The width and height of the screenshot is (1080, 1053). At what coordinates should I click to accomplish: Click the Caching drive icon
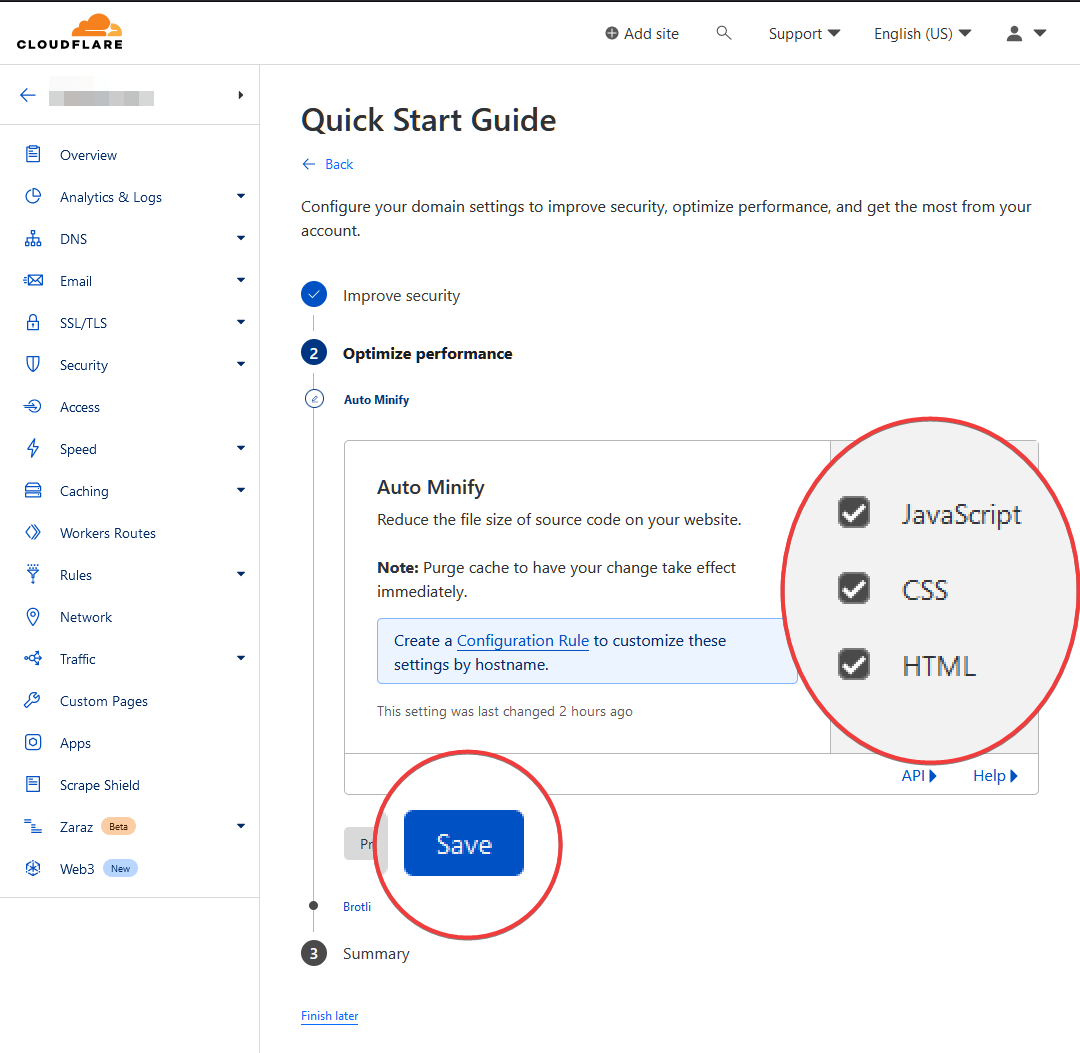(33, 490)
